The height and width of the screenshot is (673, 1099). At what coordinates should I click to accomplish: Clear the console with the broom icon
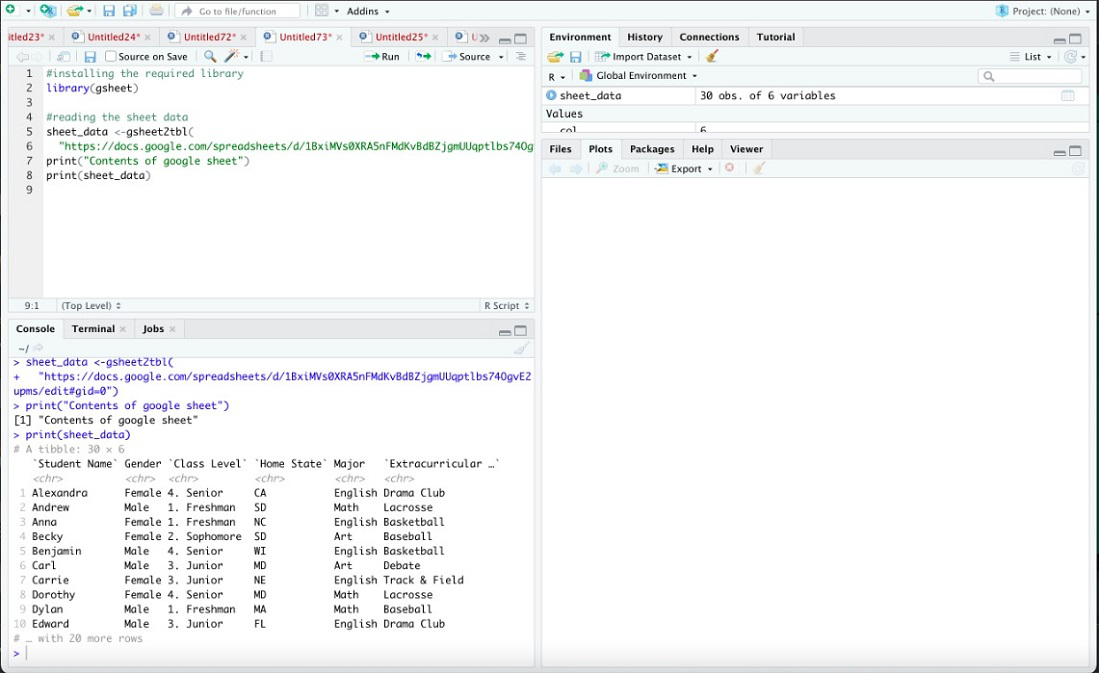tap(521, 348)
